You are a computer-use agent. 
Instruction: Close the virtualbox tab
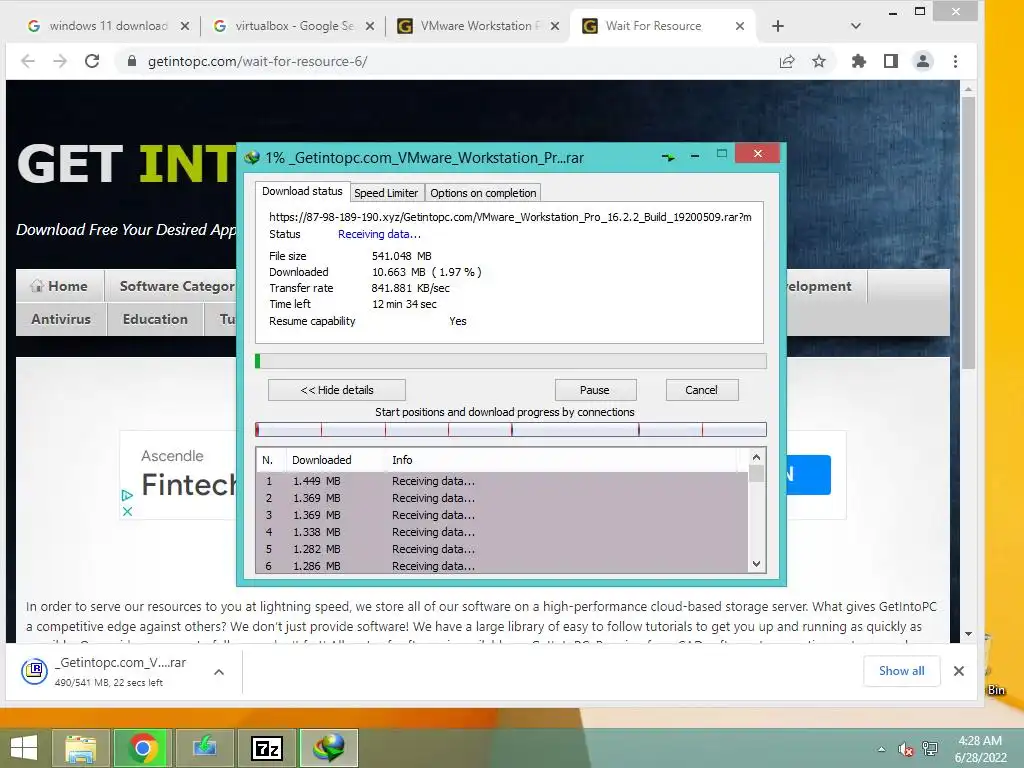pyautogui.click(x=370, y=26)
